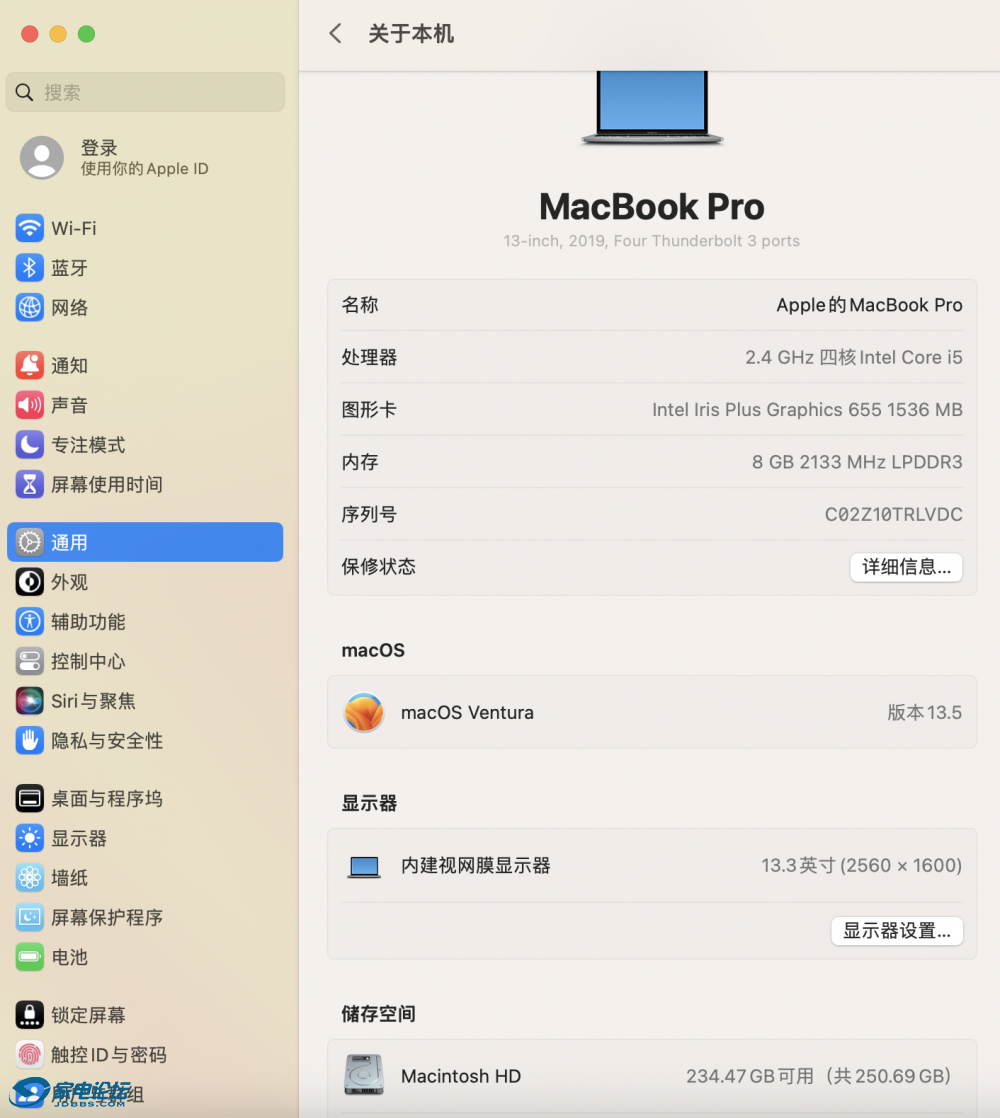Open Siri与聚焦 icon
The image size is (1000, 1118).
(x=29, y=701)
